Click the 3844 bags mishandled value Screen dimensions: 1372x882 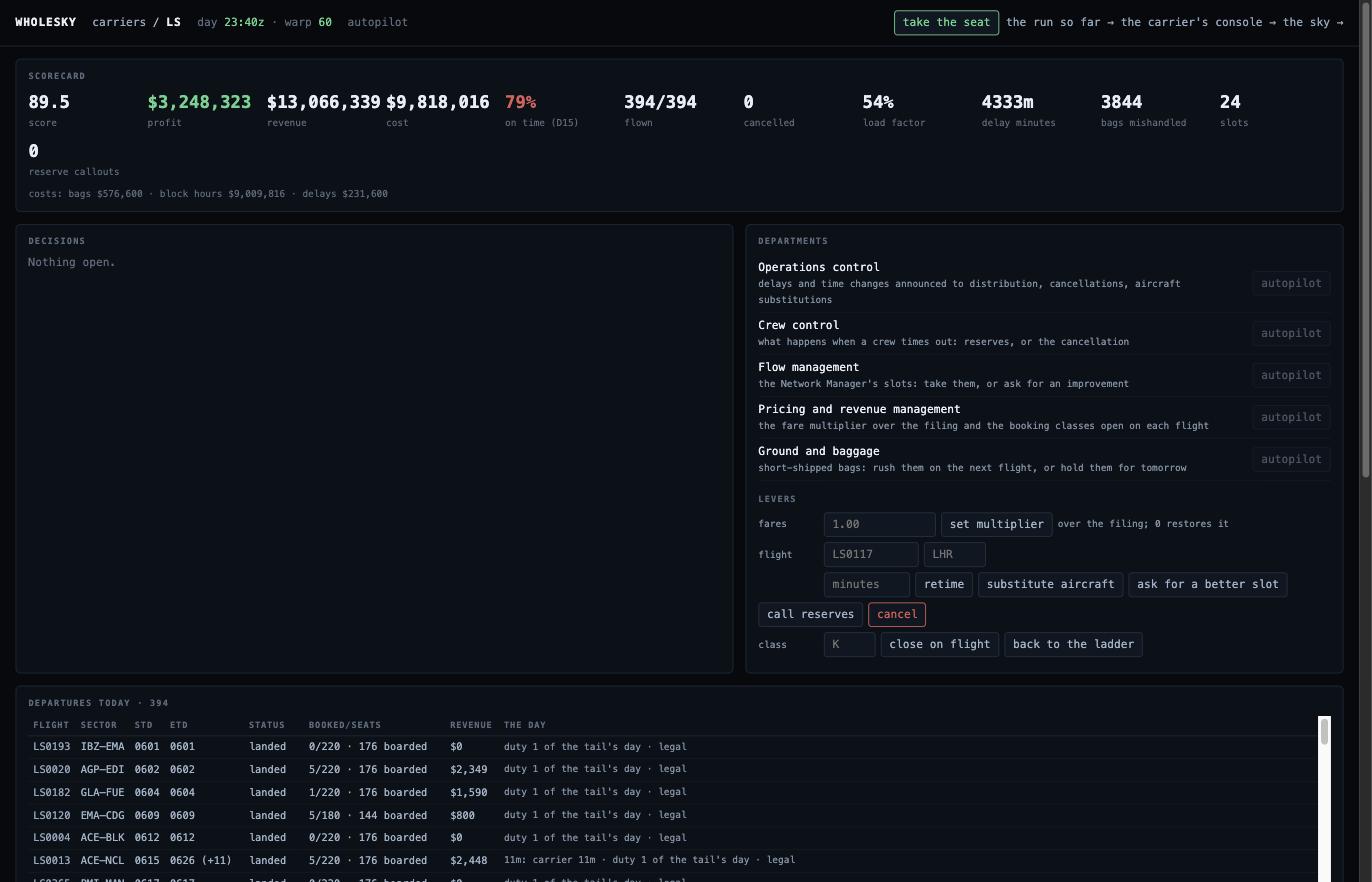pos(1121,102)
